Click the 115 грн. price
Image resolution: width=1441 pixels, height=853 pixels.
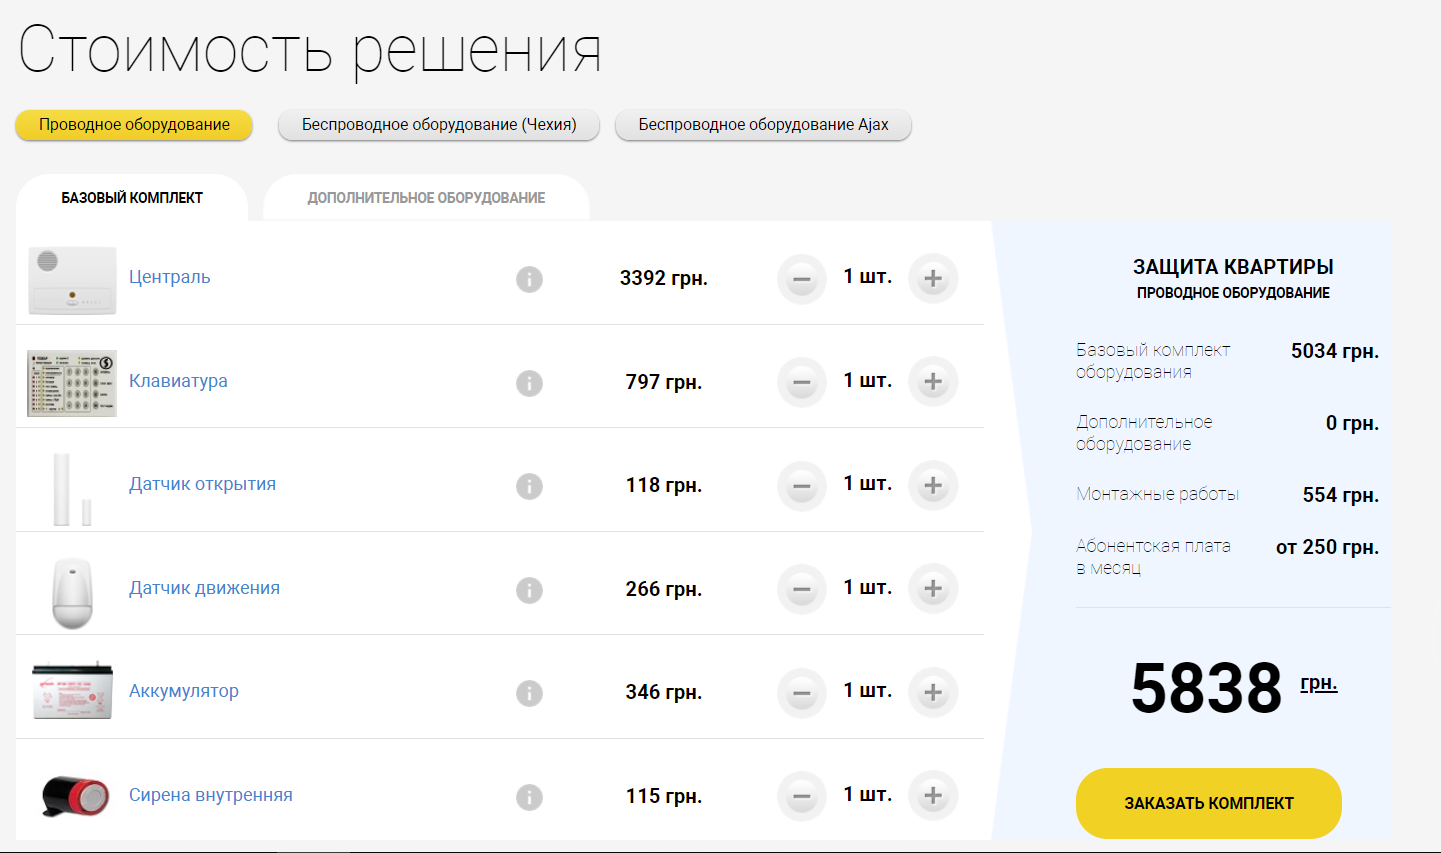point(664,796)
